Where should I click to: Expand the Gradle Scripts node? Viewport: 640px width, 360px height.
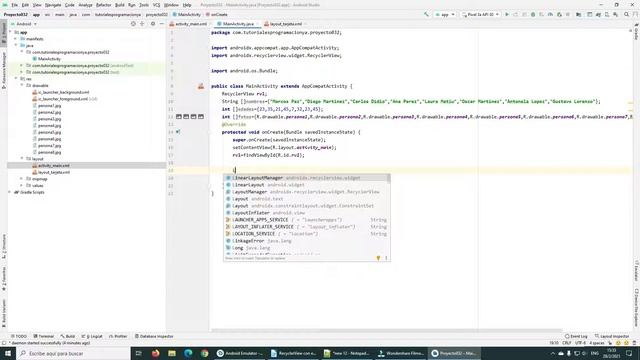(10, 192)
